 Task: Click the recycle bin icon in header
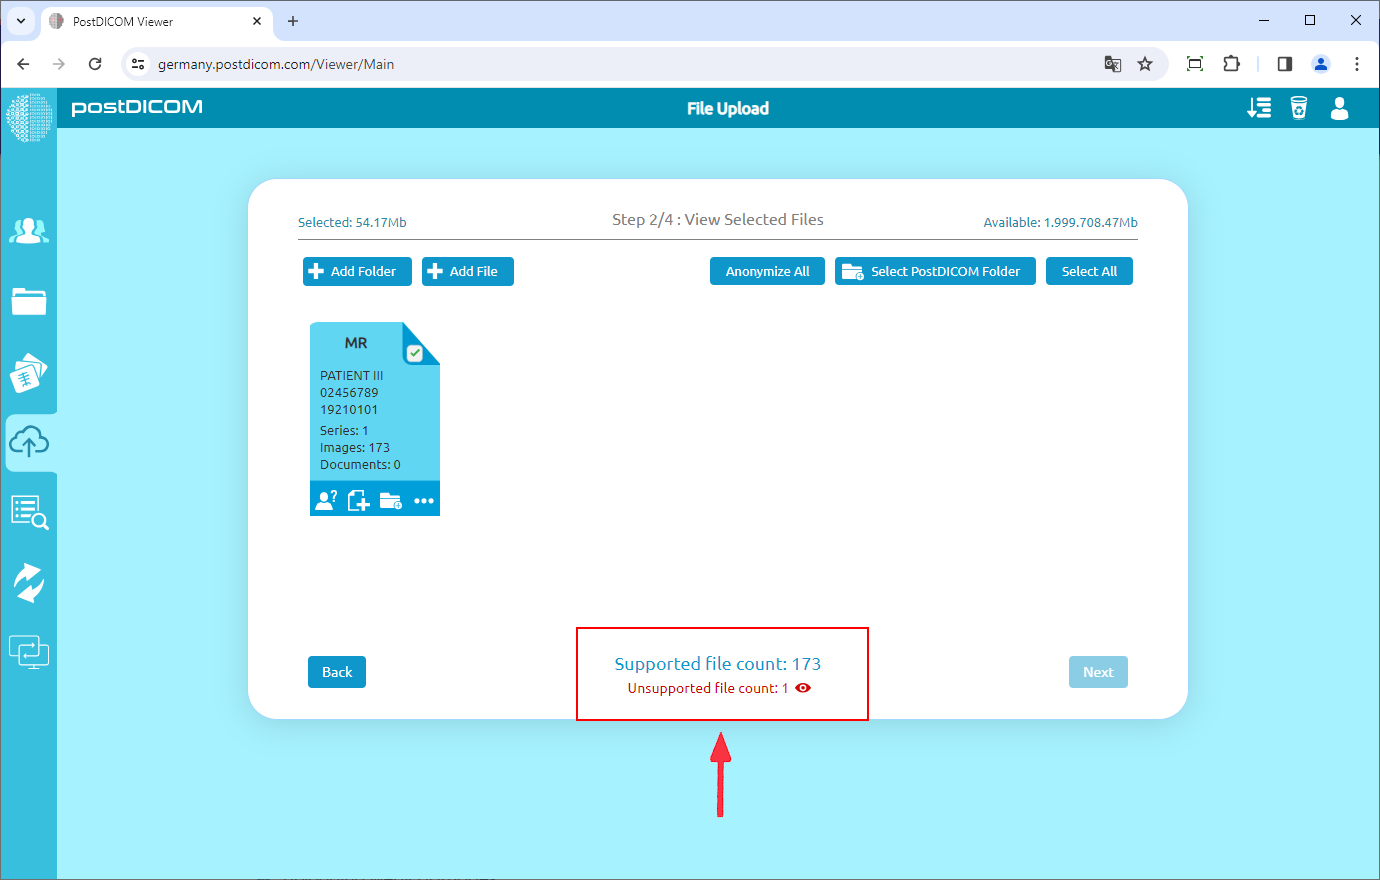[1298, 108]
